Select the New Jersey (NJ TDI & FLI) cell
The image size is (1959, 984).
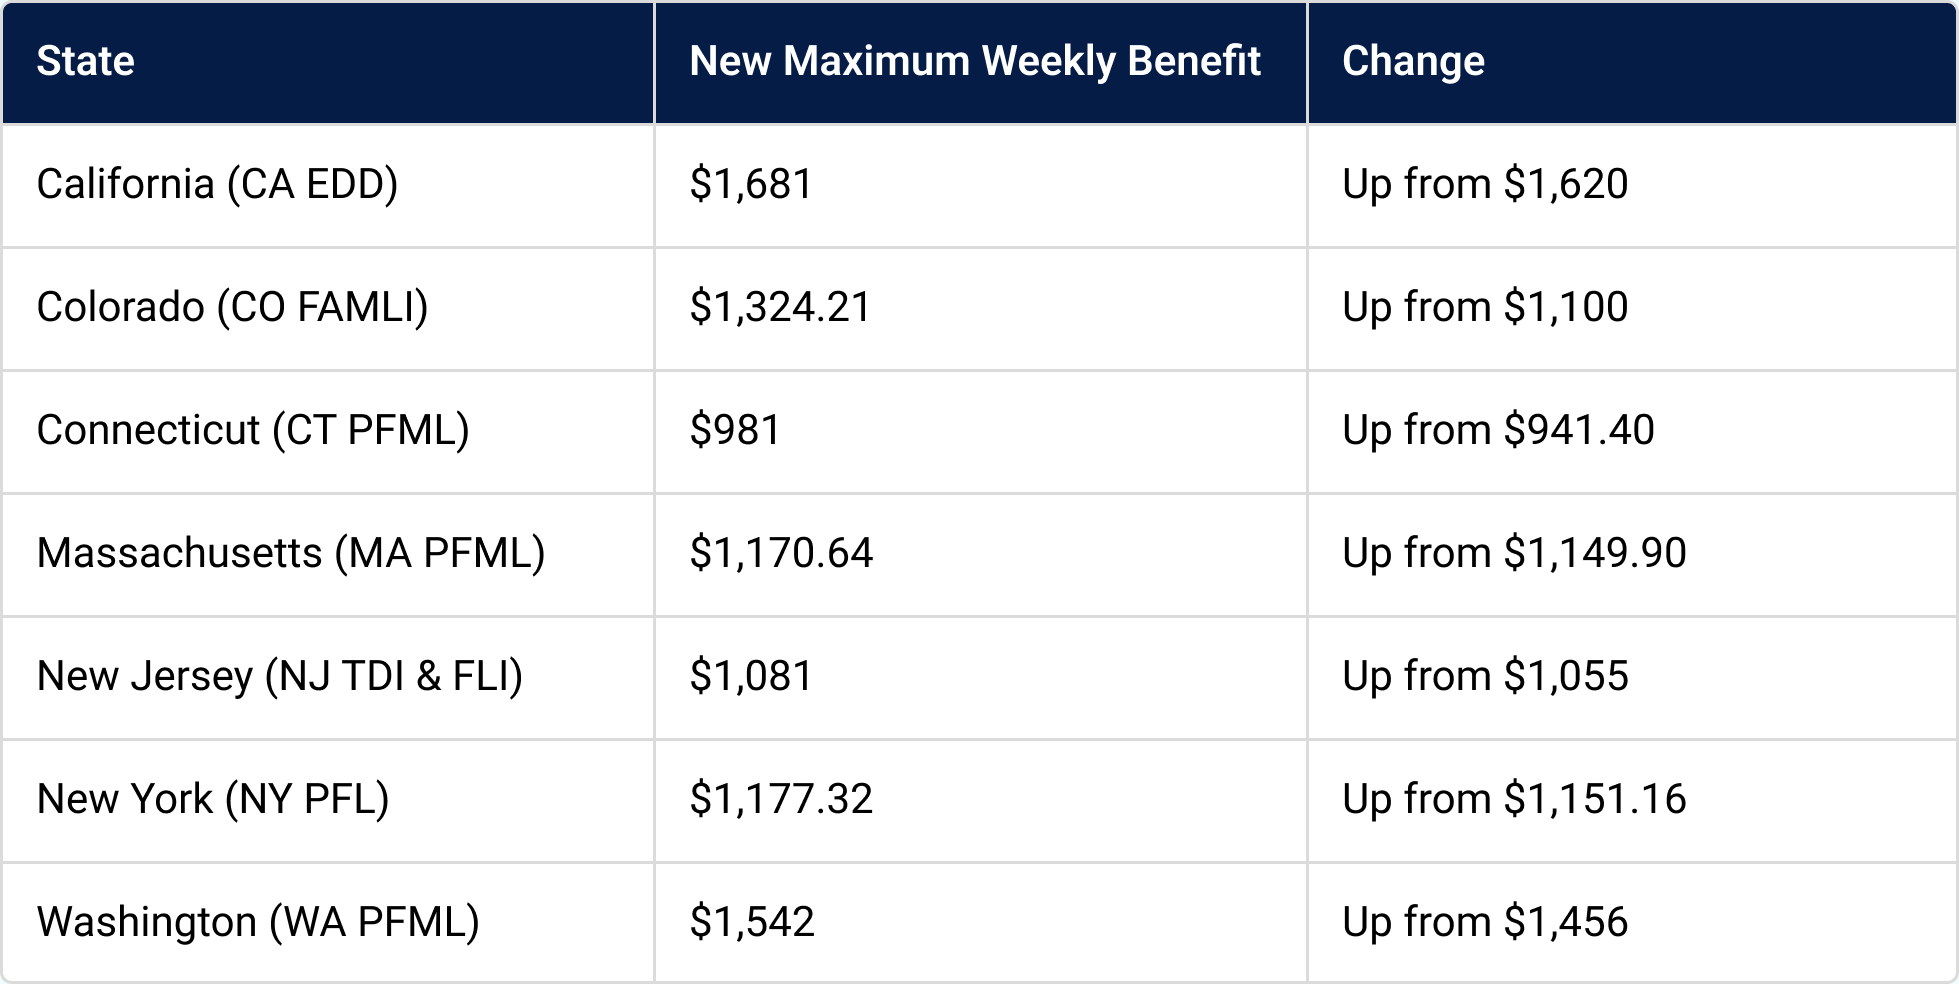(280, 677)
